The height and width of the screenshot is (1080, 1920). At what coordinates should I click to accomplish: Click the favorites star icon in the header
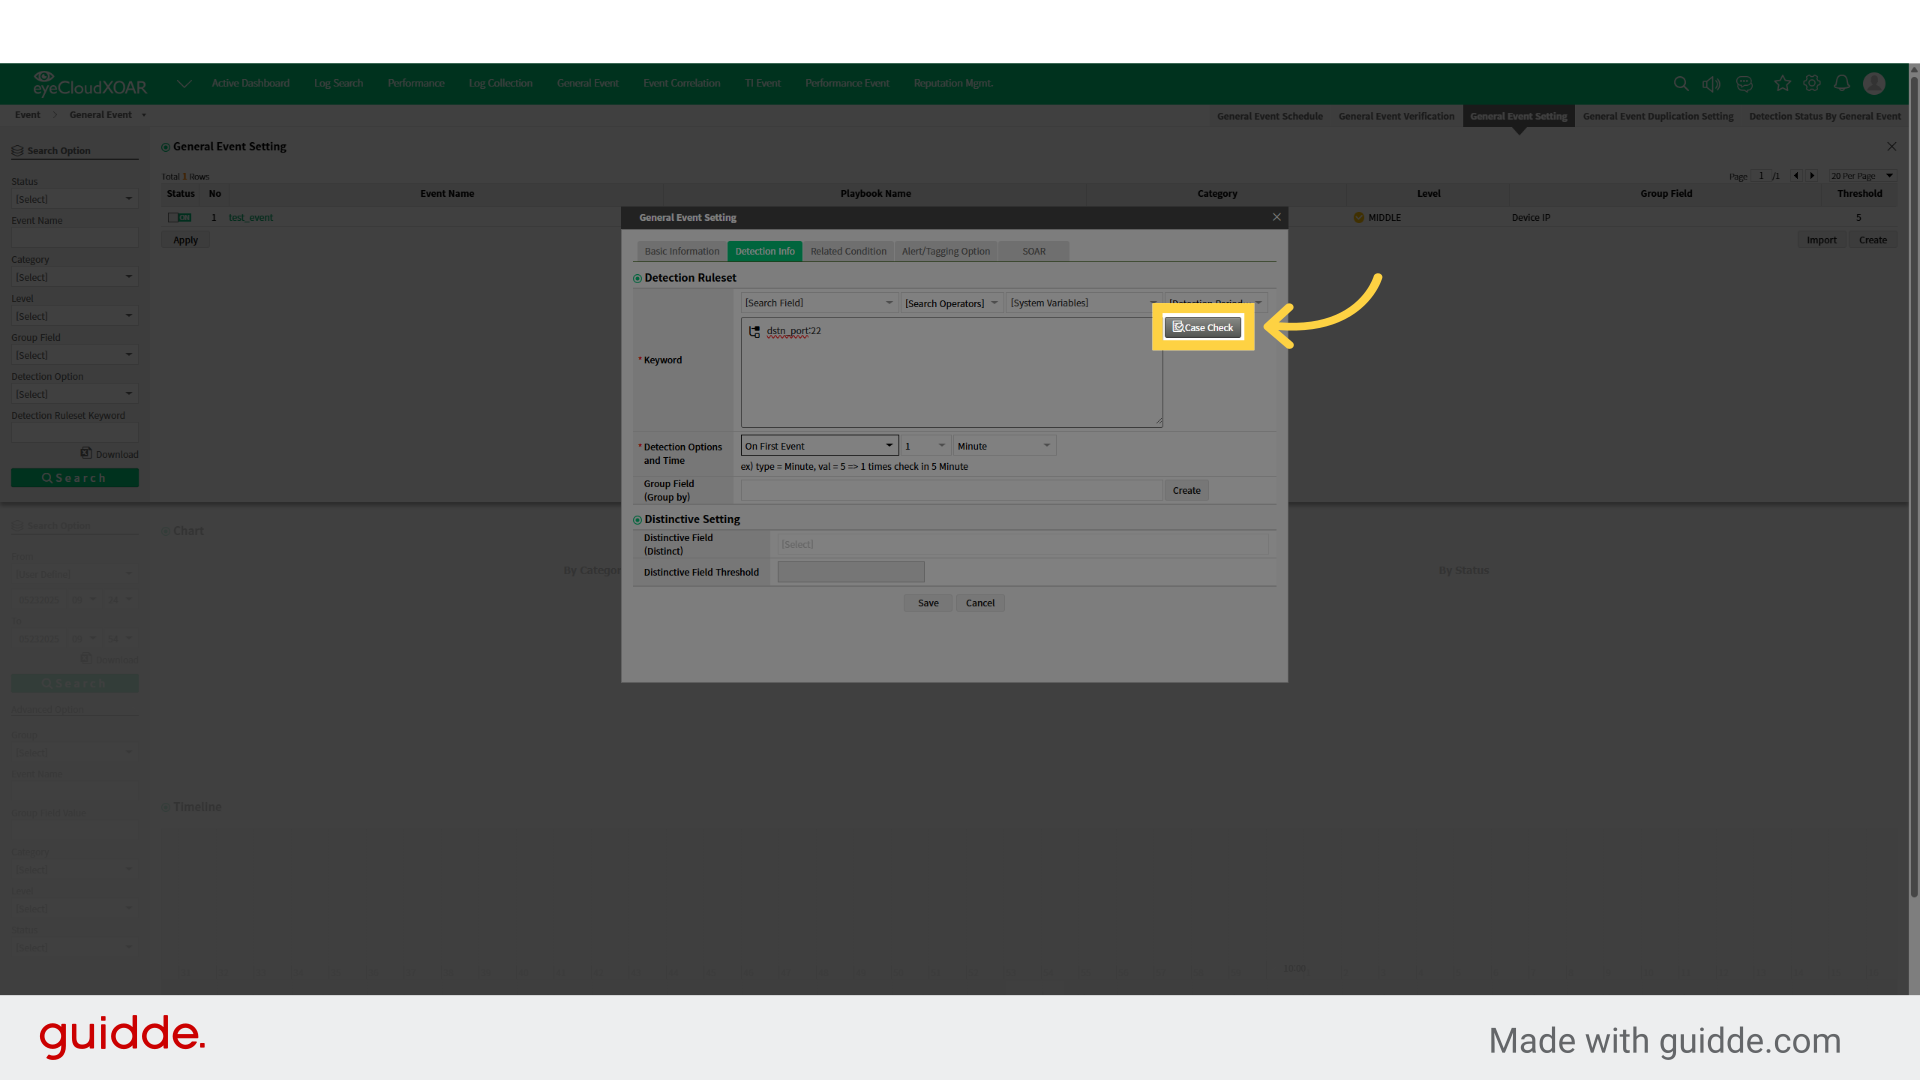pos(1782,84)
